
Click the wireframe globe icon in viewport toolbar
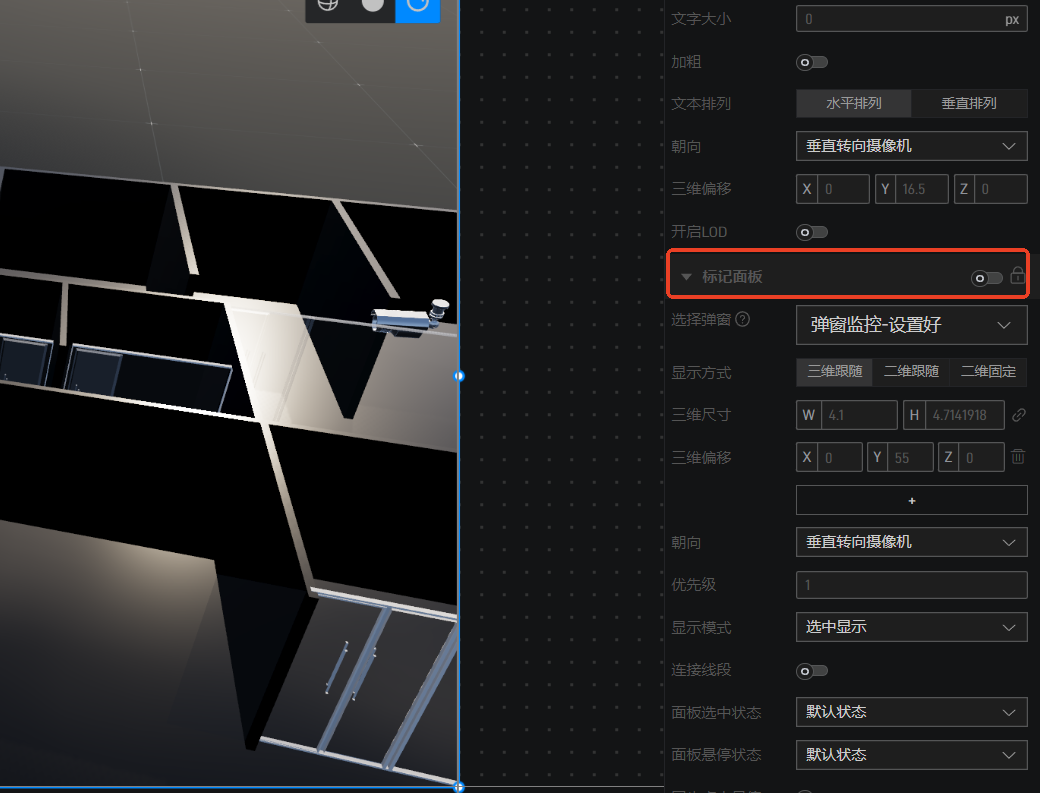(x=328, y=5)
